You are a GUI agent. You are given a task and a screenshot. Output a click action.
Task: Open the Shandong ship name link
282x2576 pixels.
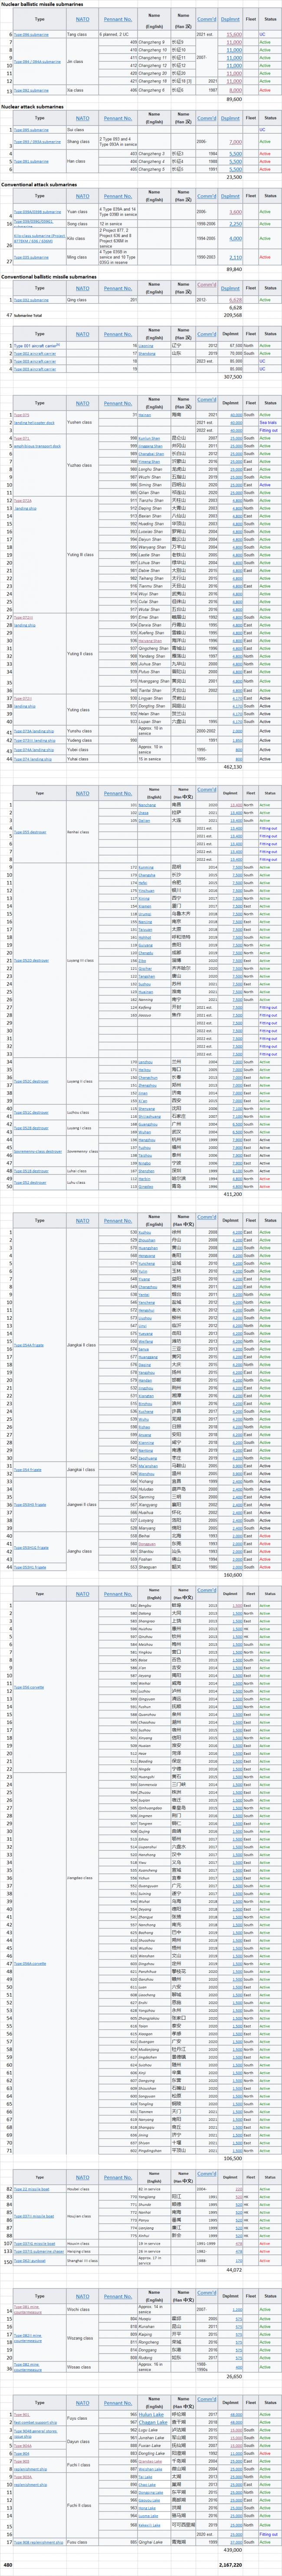(x=147, y=353)
